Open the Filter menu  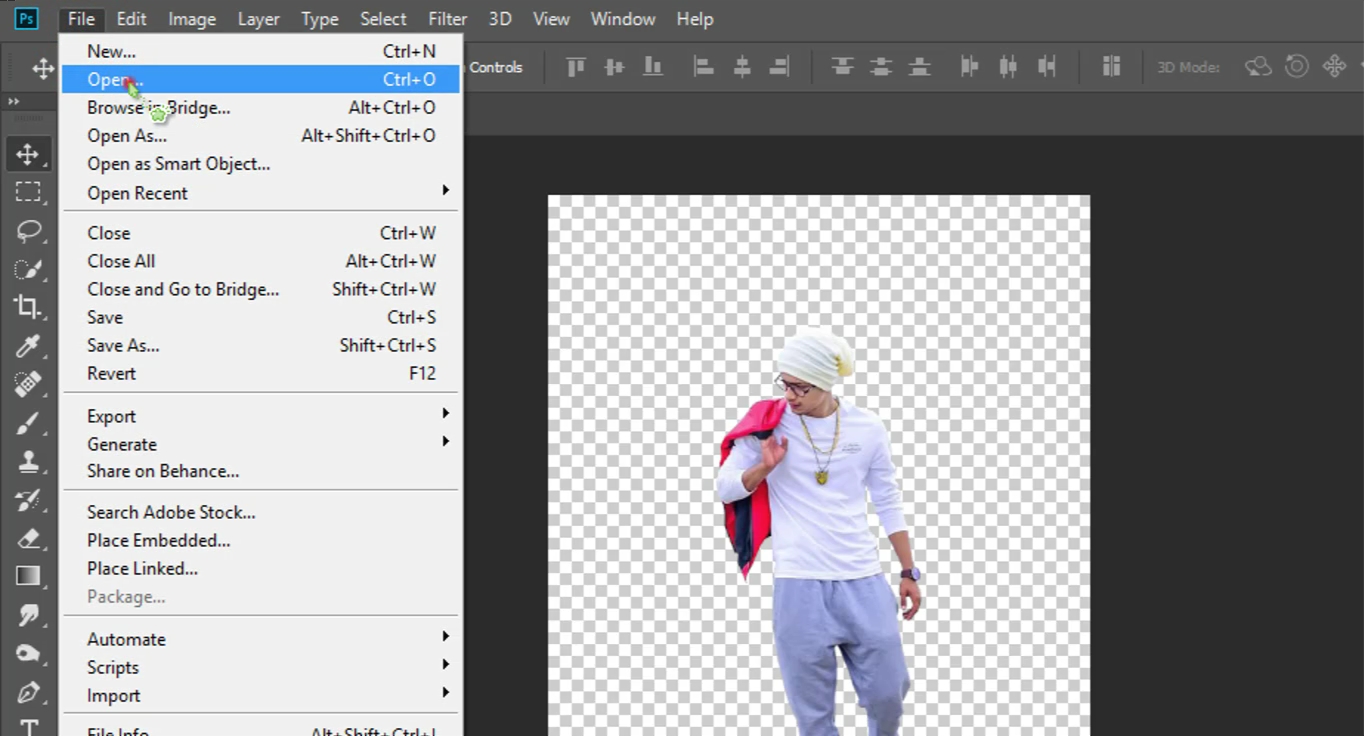point(447,19)
